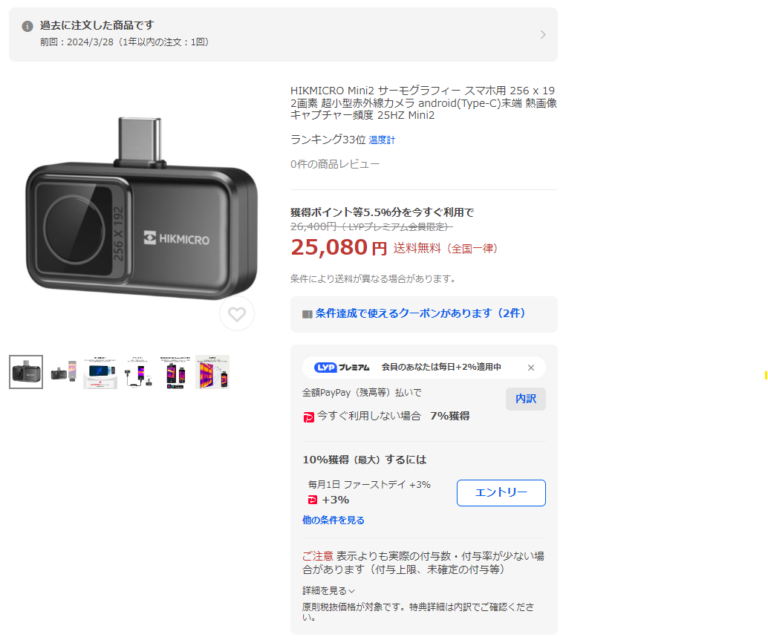768x643 pixels.
Task: Click the PayPay icon beside +3%
Action: [312, 500]
